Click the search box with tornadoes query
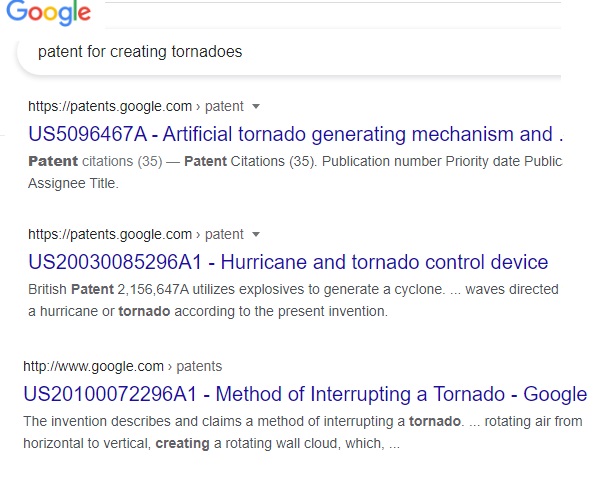 [288, 52]
